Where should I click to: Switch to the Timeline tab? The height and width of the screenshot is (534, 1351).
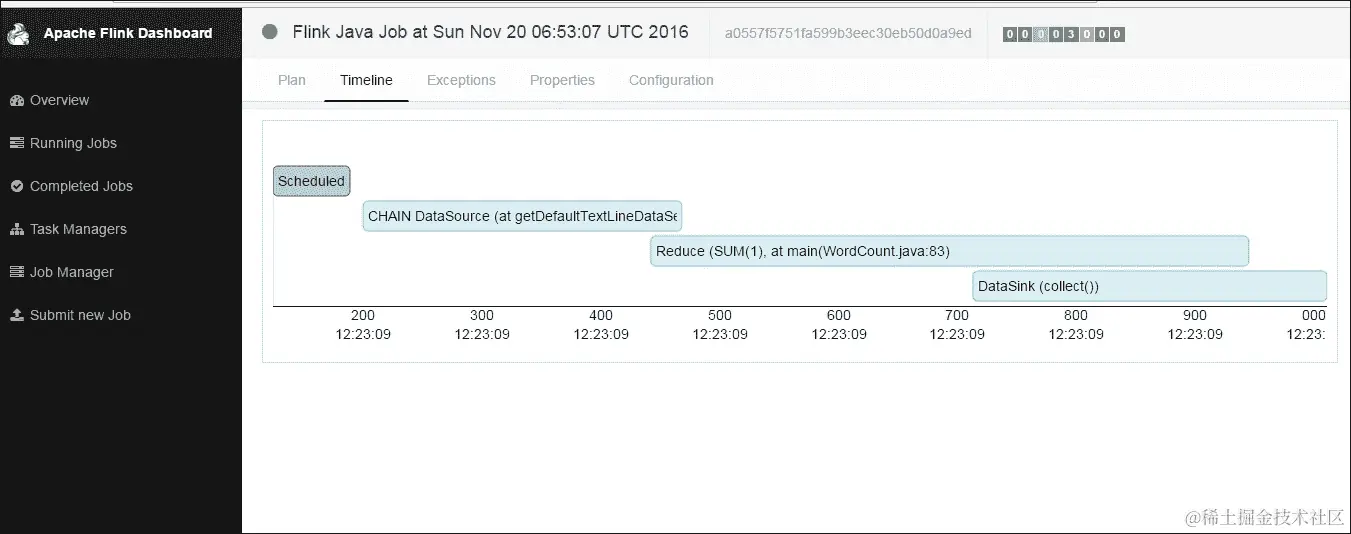[366, 80]
